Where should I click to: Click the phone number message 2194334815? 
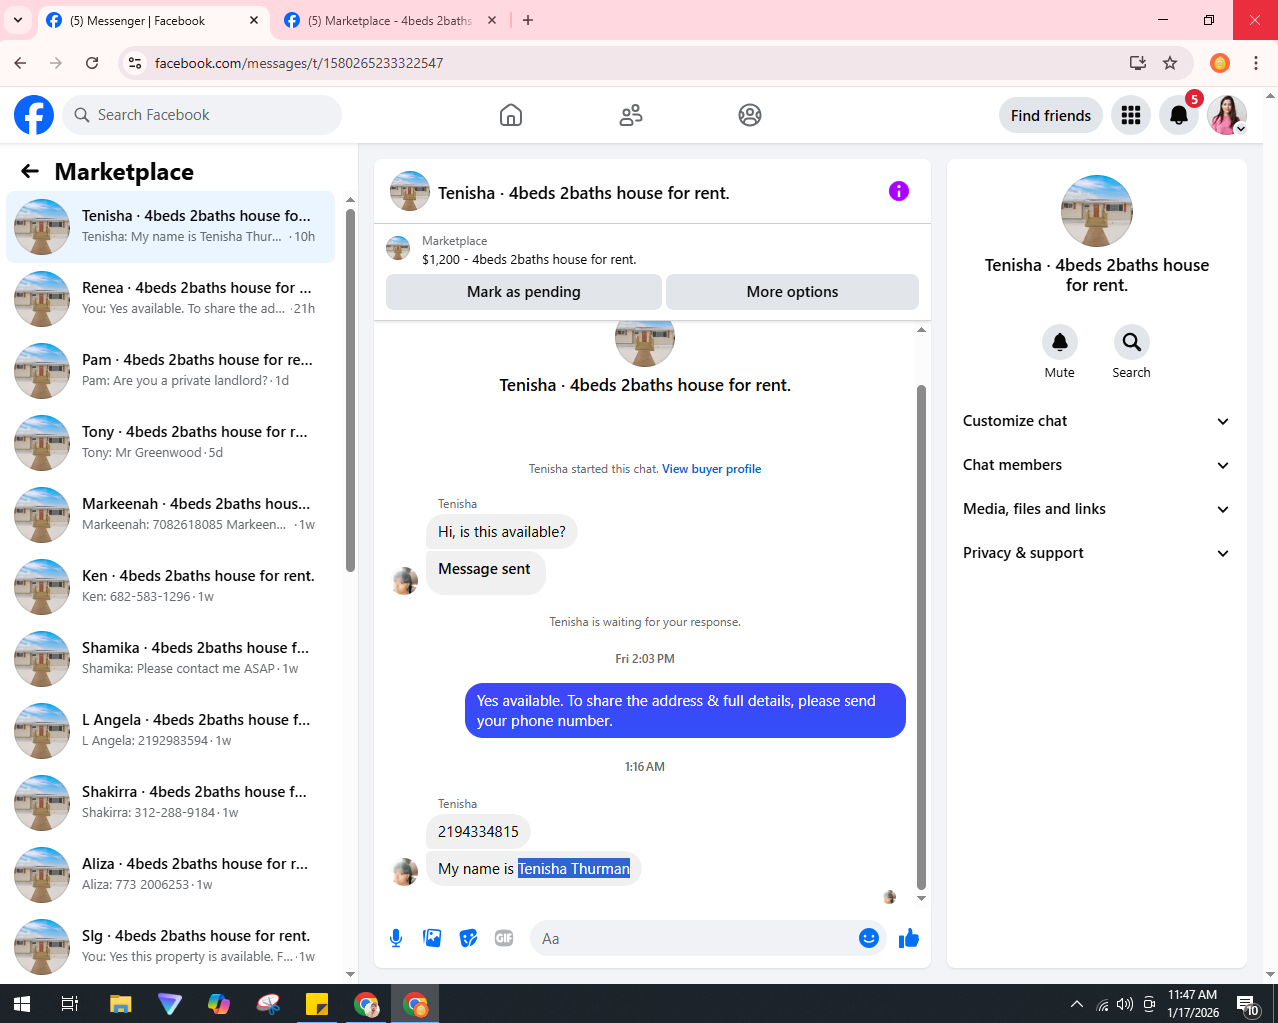(478, 832)
